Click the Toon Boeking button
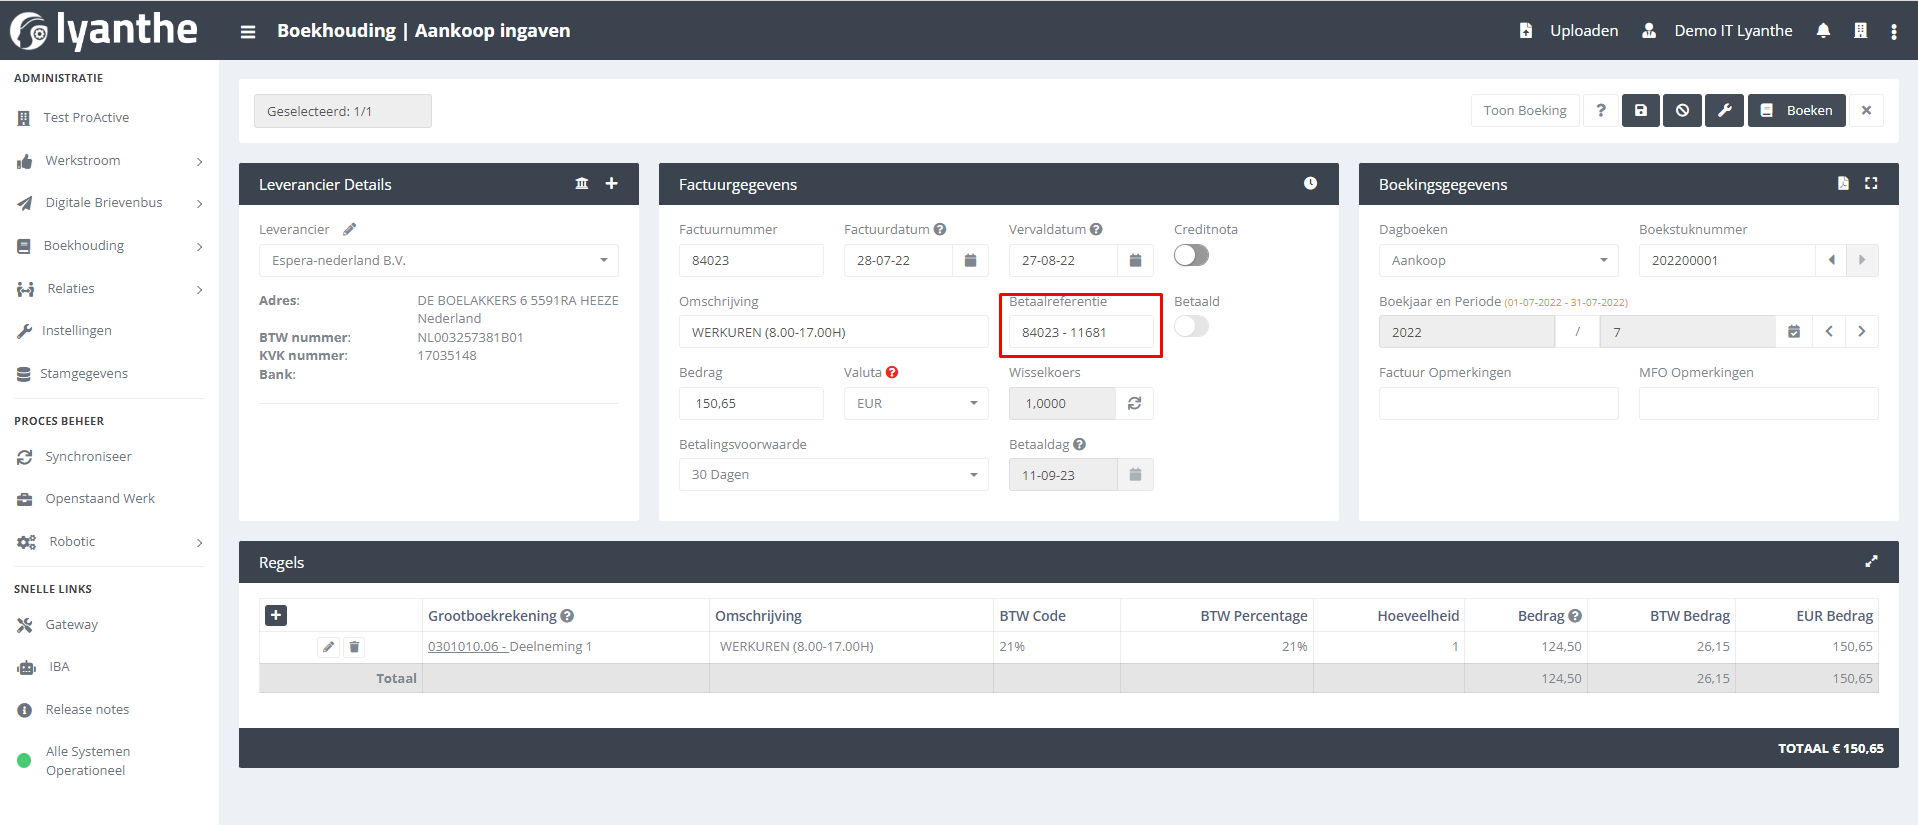Viewport: 1918px width, 825px height. coord(1524,111)
